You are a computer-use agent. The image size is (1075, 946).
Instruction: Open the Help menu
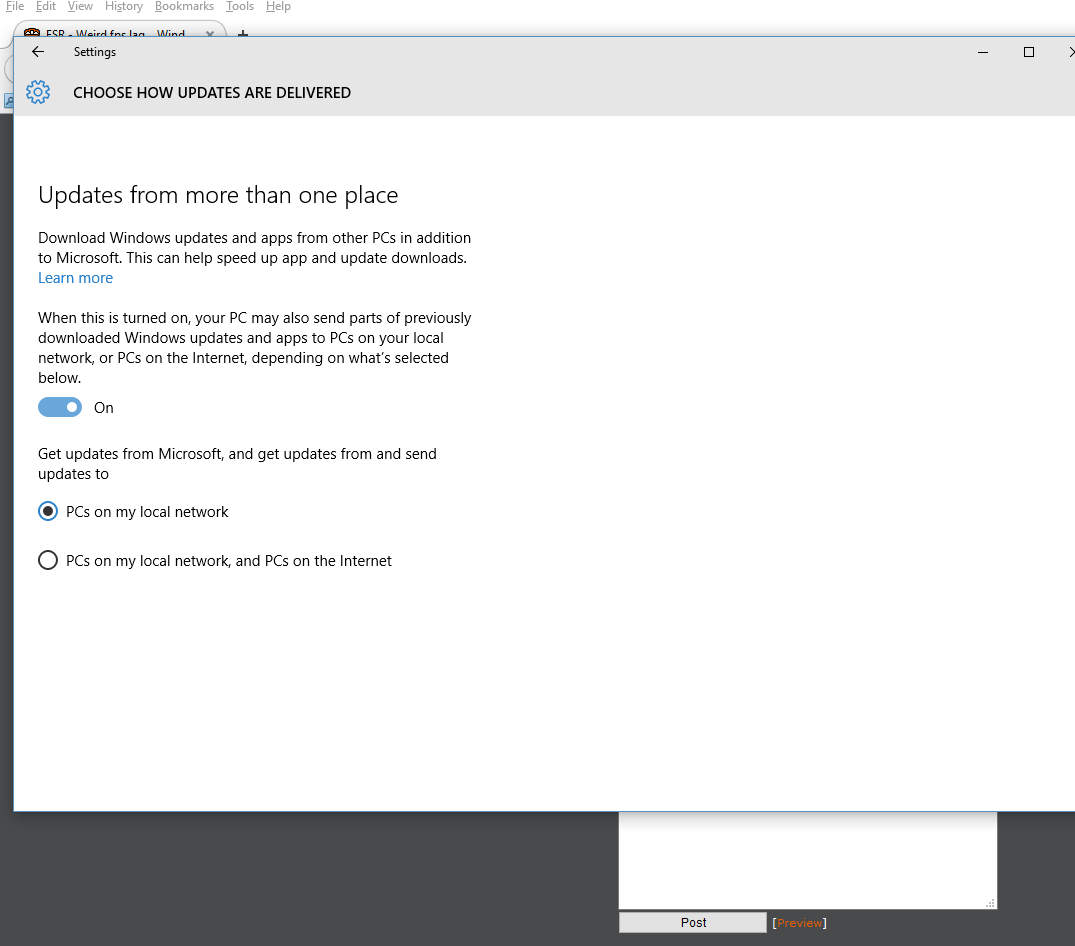click(x=278, y=6)
